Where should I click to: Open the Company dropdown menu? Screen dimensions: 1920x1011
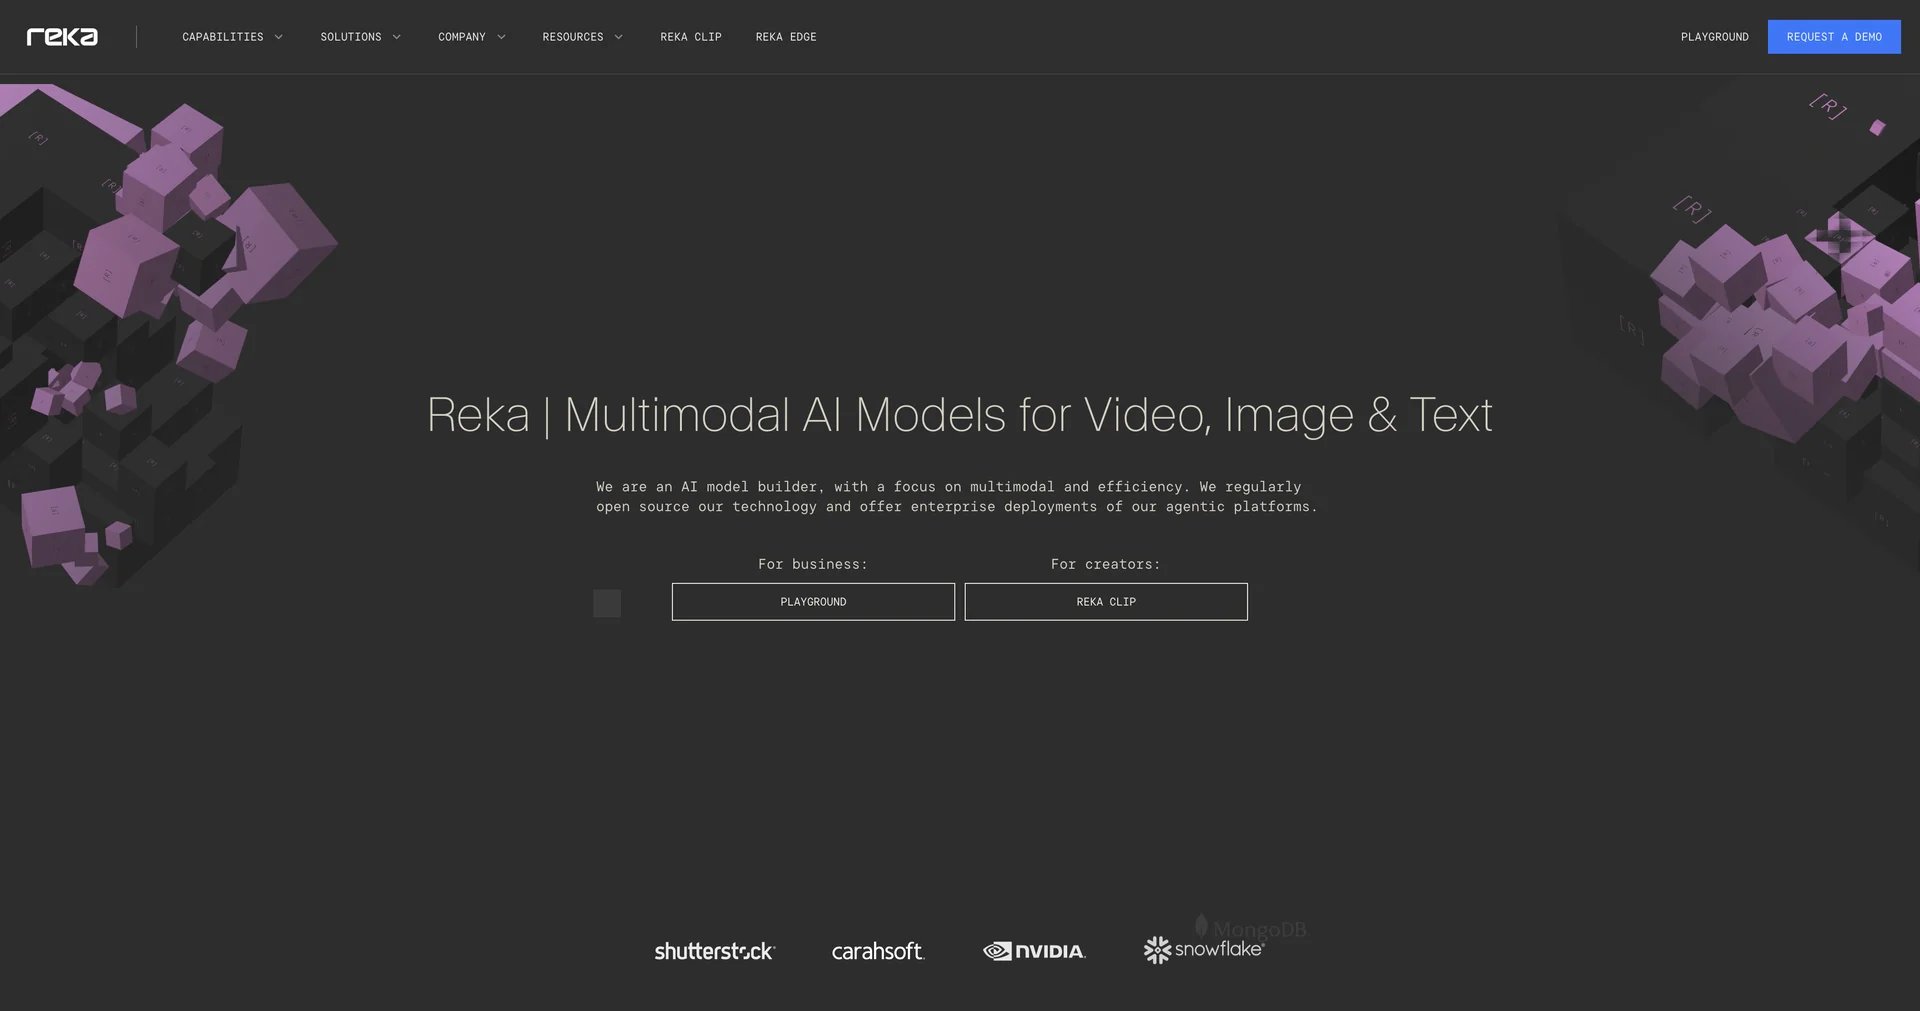(471, 37)
